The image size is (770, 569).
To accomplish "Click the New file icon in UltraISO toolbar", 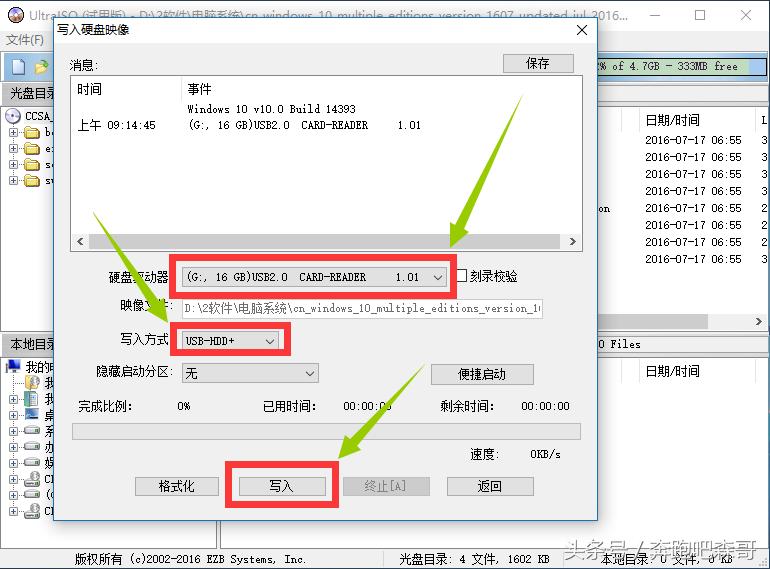I will click(18, 67).
